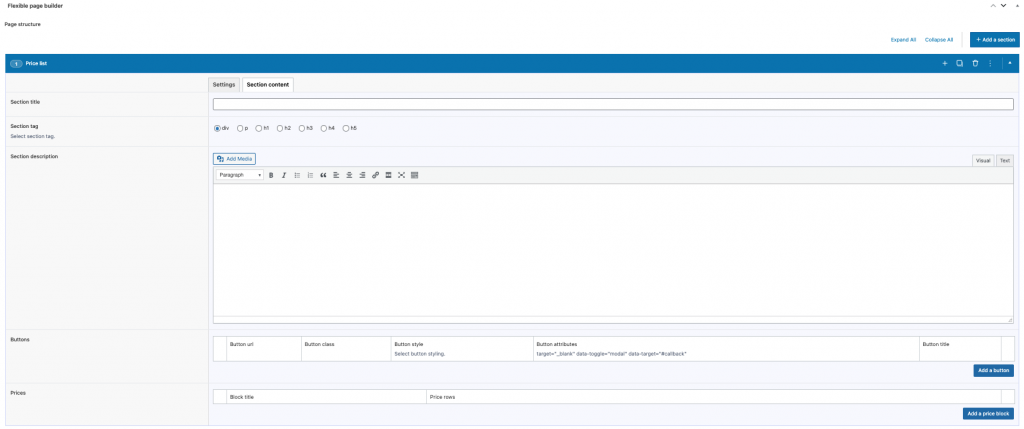The image size is (1024, 429).
Task: Click the Price rows column header
Action: pyautogui.click(x=442, y=396)
